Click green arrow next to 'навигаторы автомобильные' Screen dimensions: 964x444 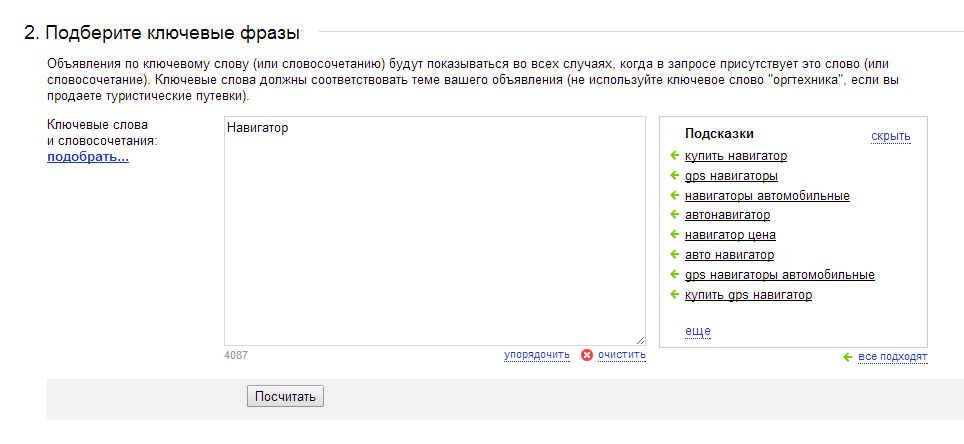pyautogui.click(x=674, y=196)
